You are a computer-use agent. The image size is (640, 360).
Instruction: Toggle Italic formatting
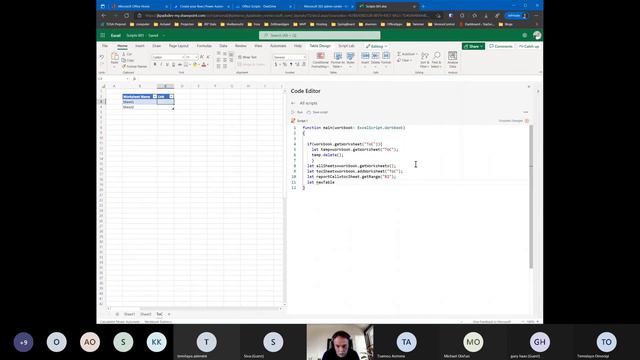tap(161, 64)
